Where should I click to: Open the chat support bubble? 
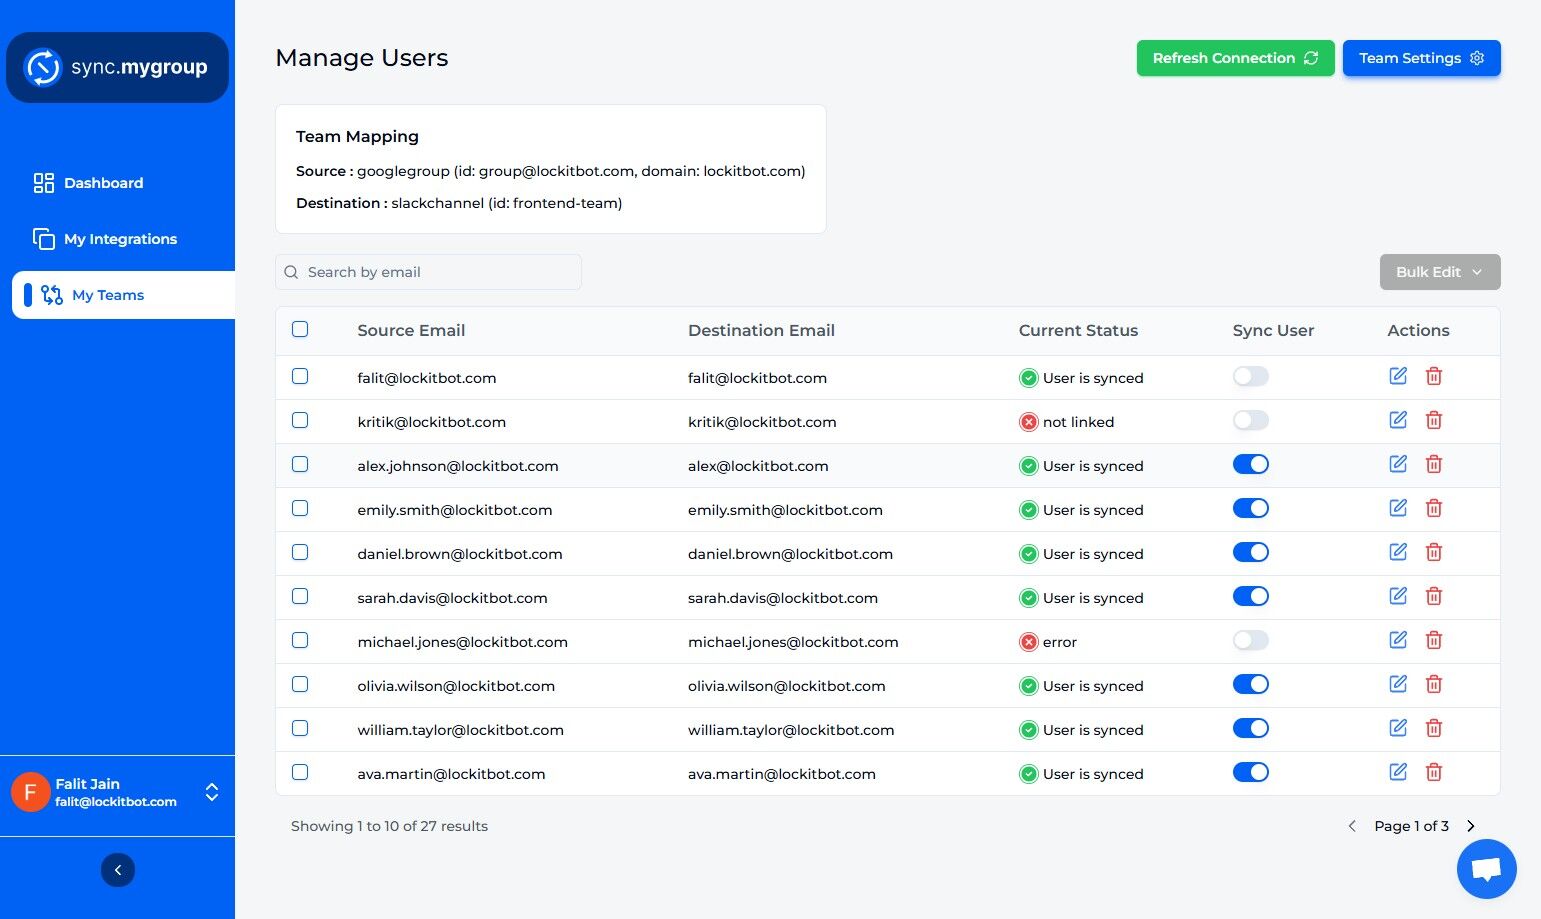point(1486,869)
